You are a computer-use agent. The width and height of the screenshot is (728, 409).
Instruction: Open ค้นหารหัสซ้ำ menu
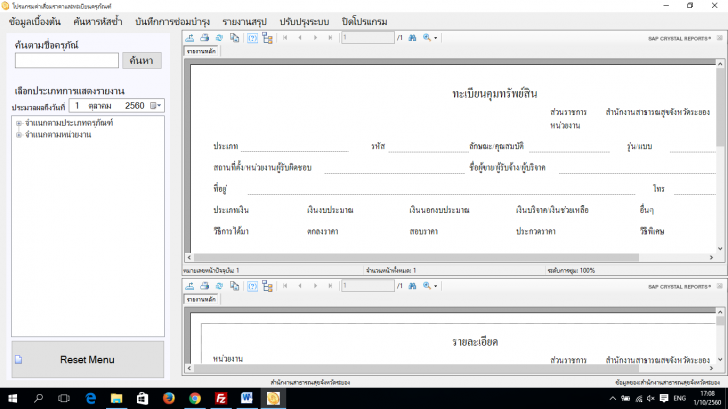[98, 22]
